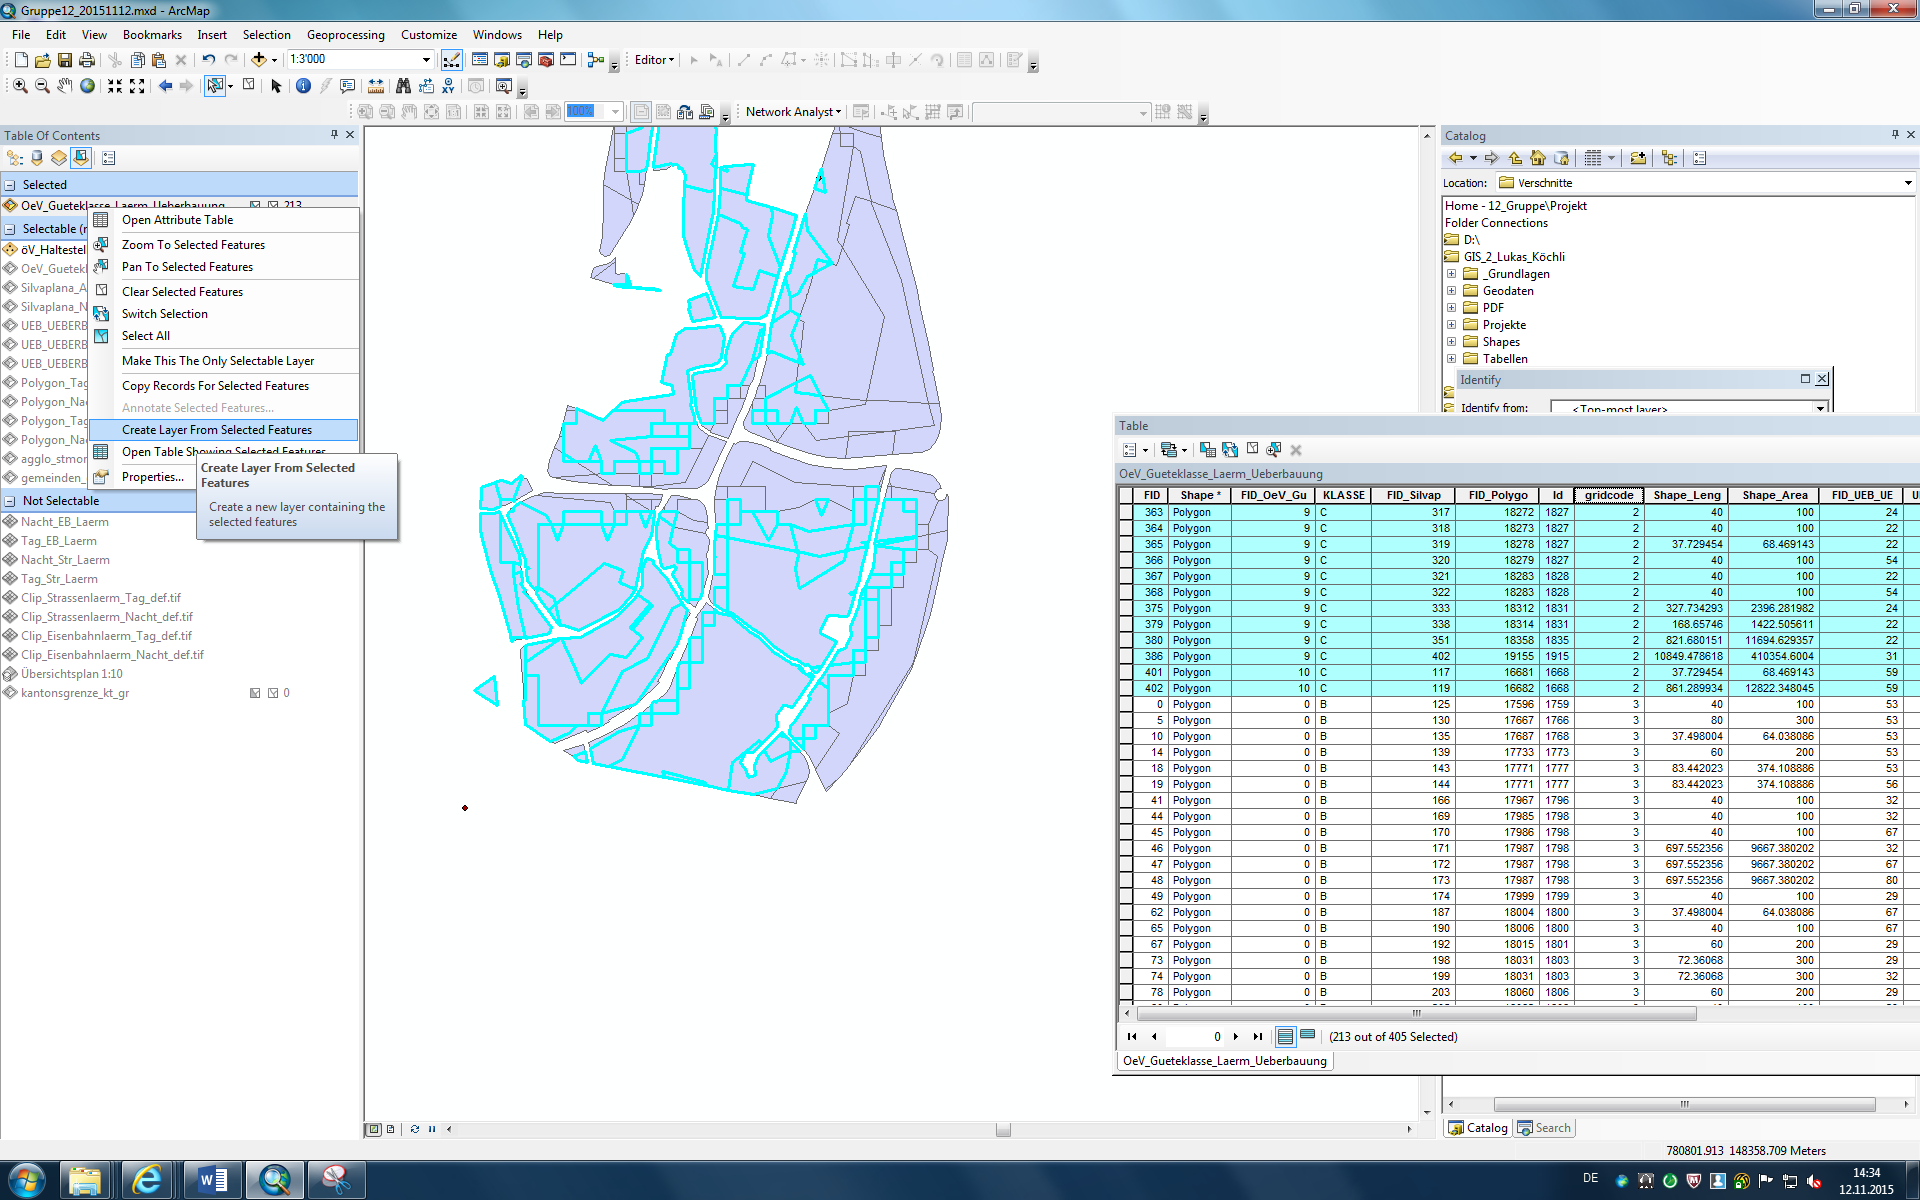
Task: Click the Identify tool icon
Action: click(303, 86)
